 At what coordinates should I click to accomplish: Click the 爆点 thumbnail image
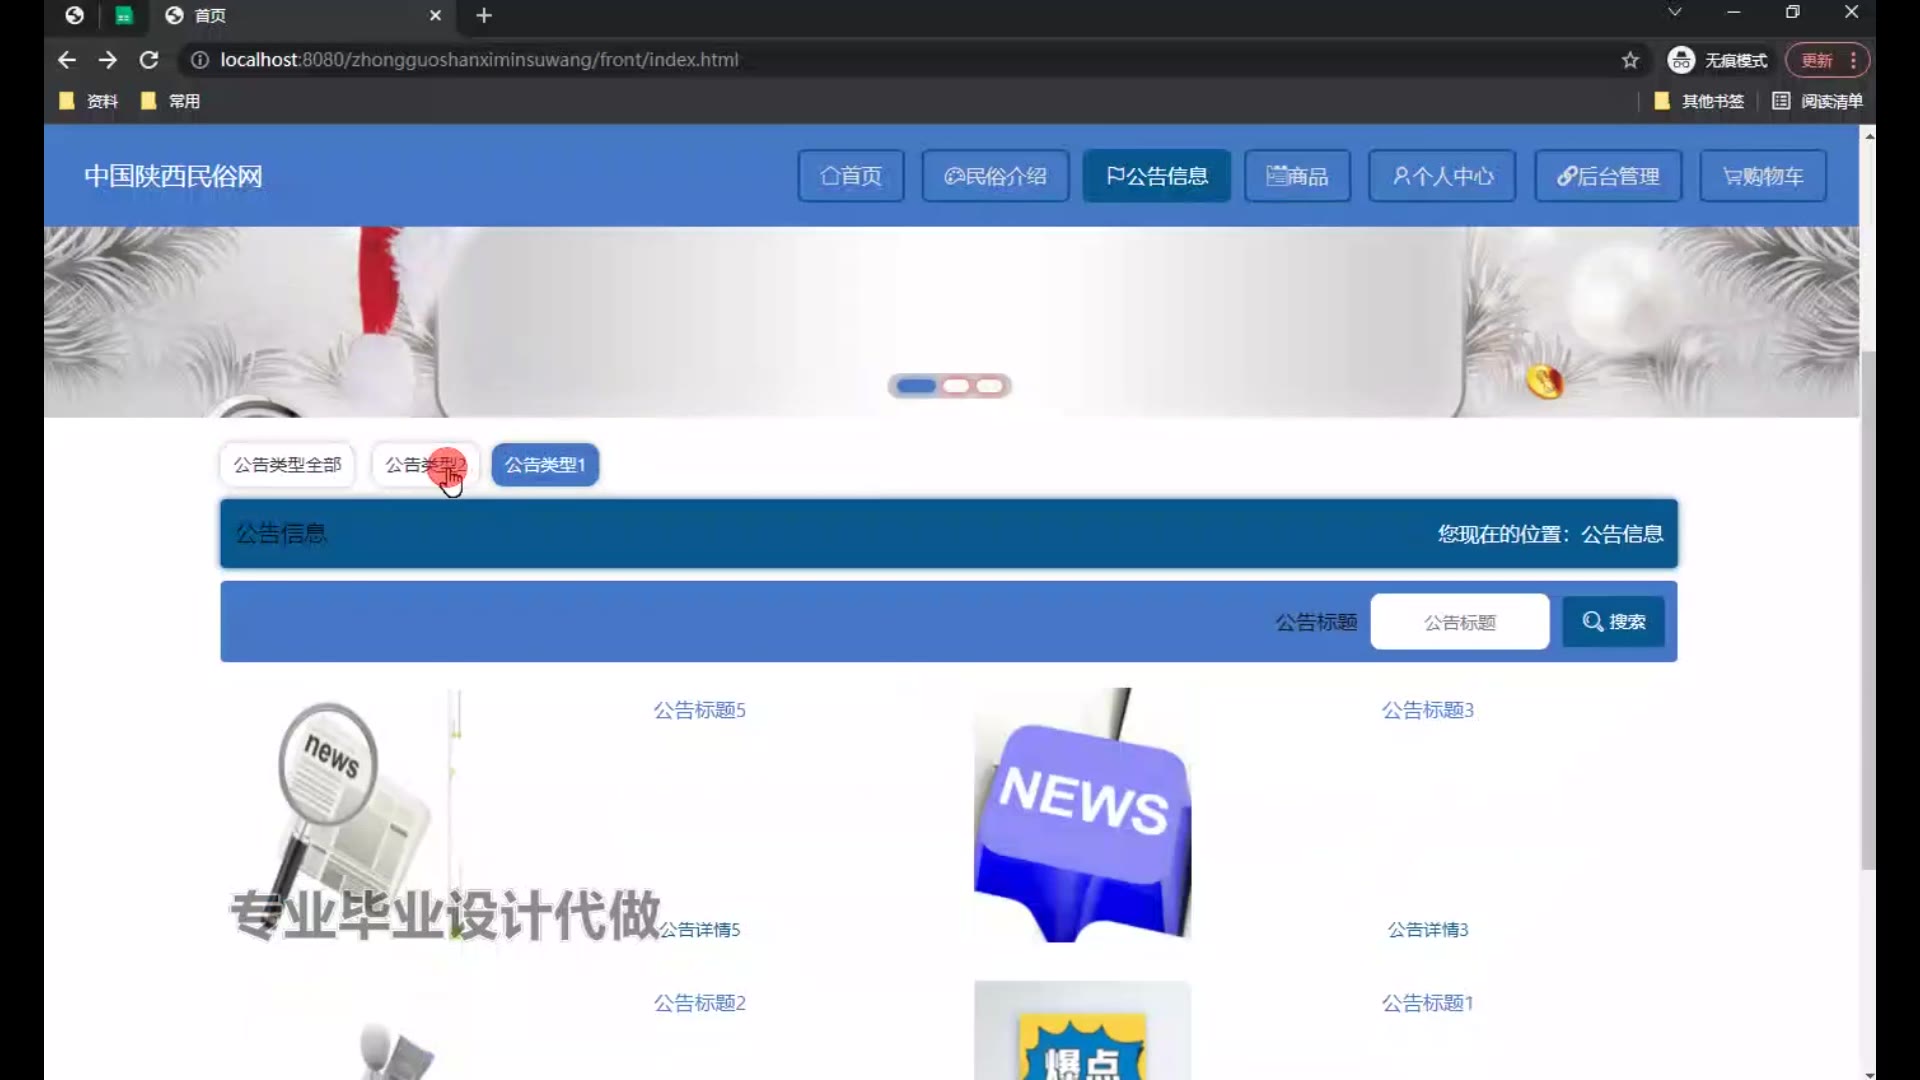(x=1082, y=1030)
